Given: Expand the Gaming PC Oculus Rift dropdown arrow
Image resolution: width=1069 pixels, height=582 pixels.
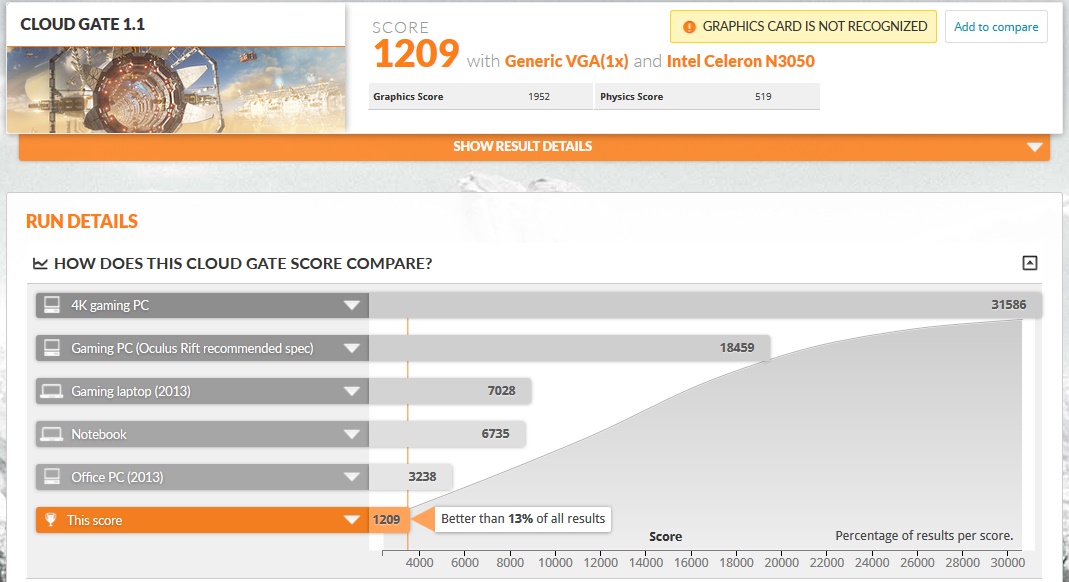Looking at the screenshot, I should [x=352, y=348].
